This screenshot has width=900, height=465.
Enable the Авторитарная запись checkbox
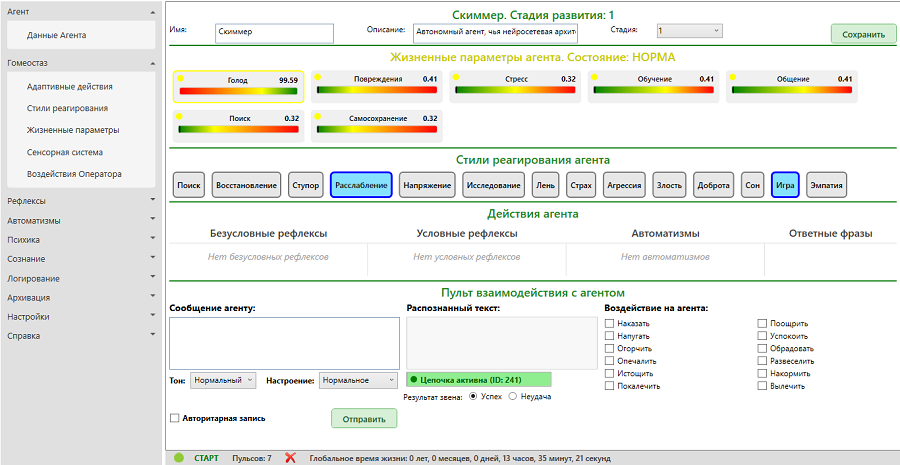coord(175,418)
